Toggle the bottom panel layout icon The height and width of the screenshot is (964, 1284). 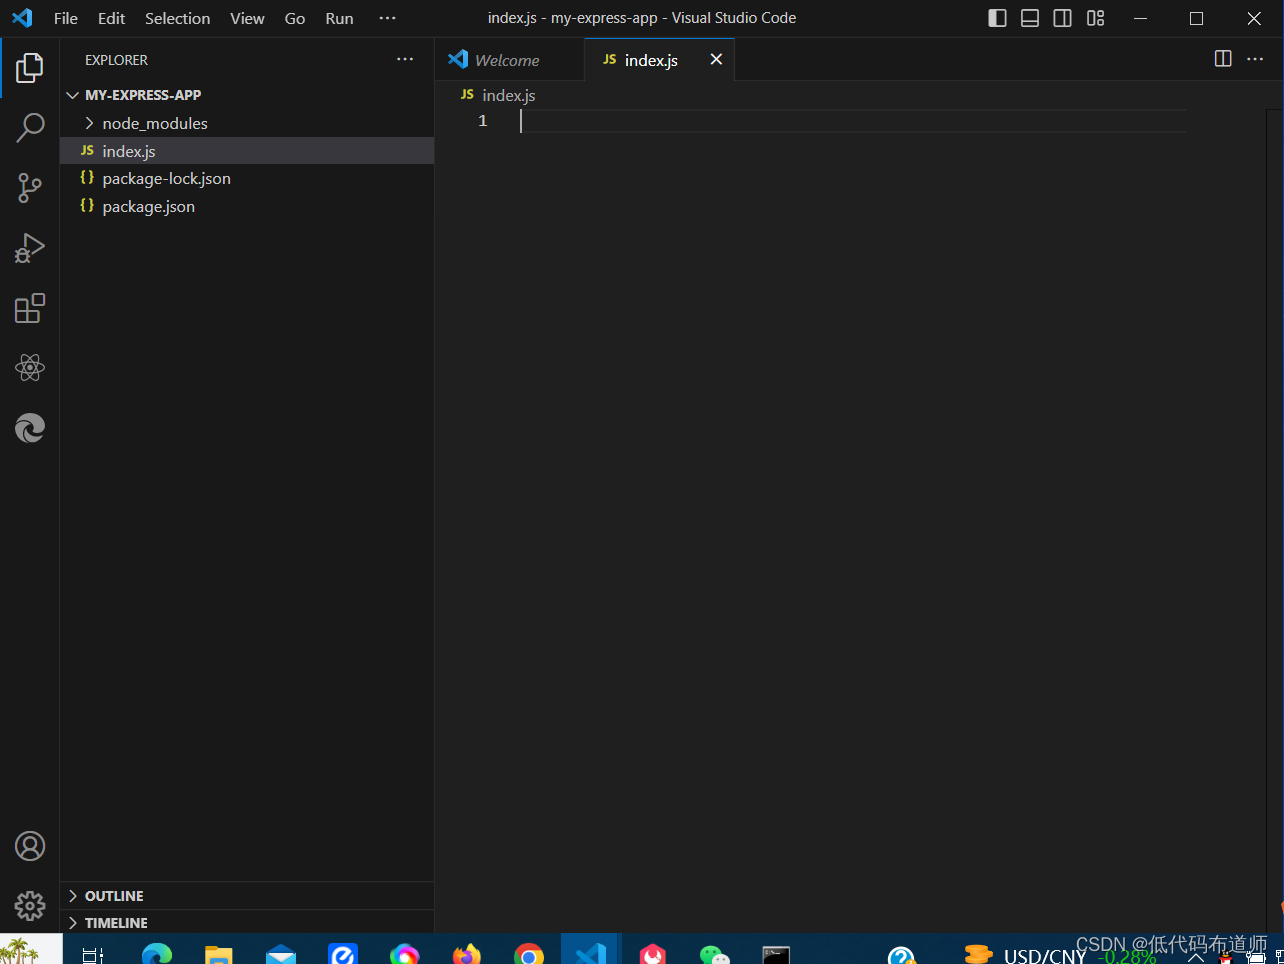tap(1030, 18)
